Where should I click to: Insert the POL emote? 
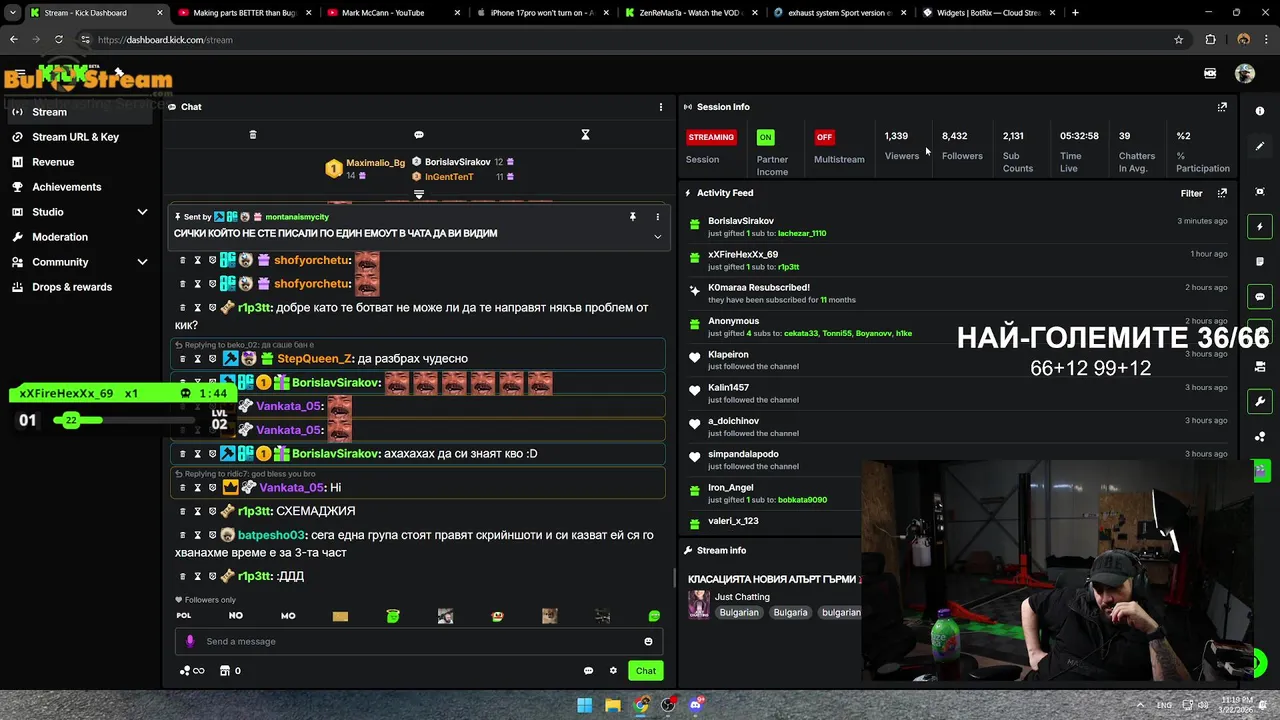tap(184, 616)
